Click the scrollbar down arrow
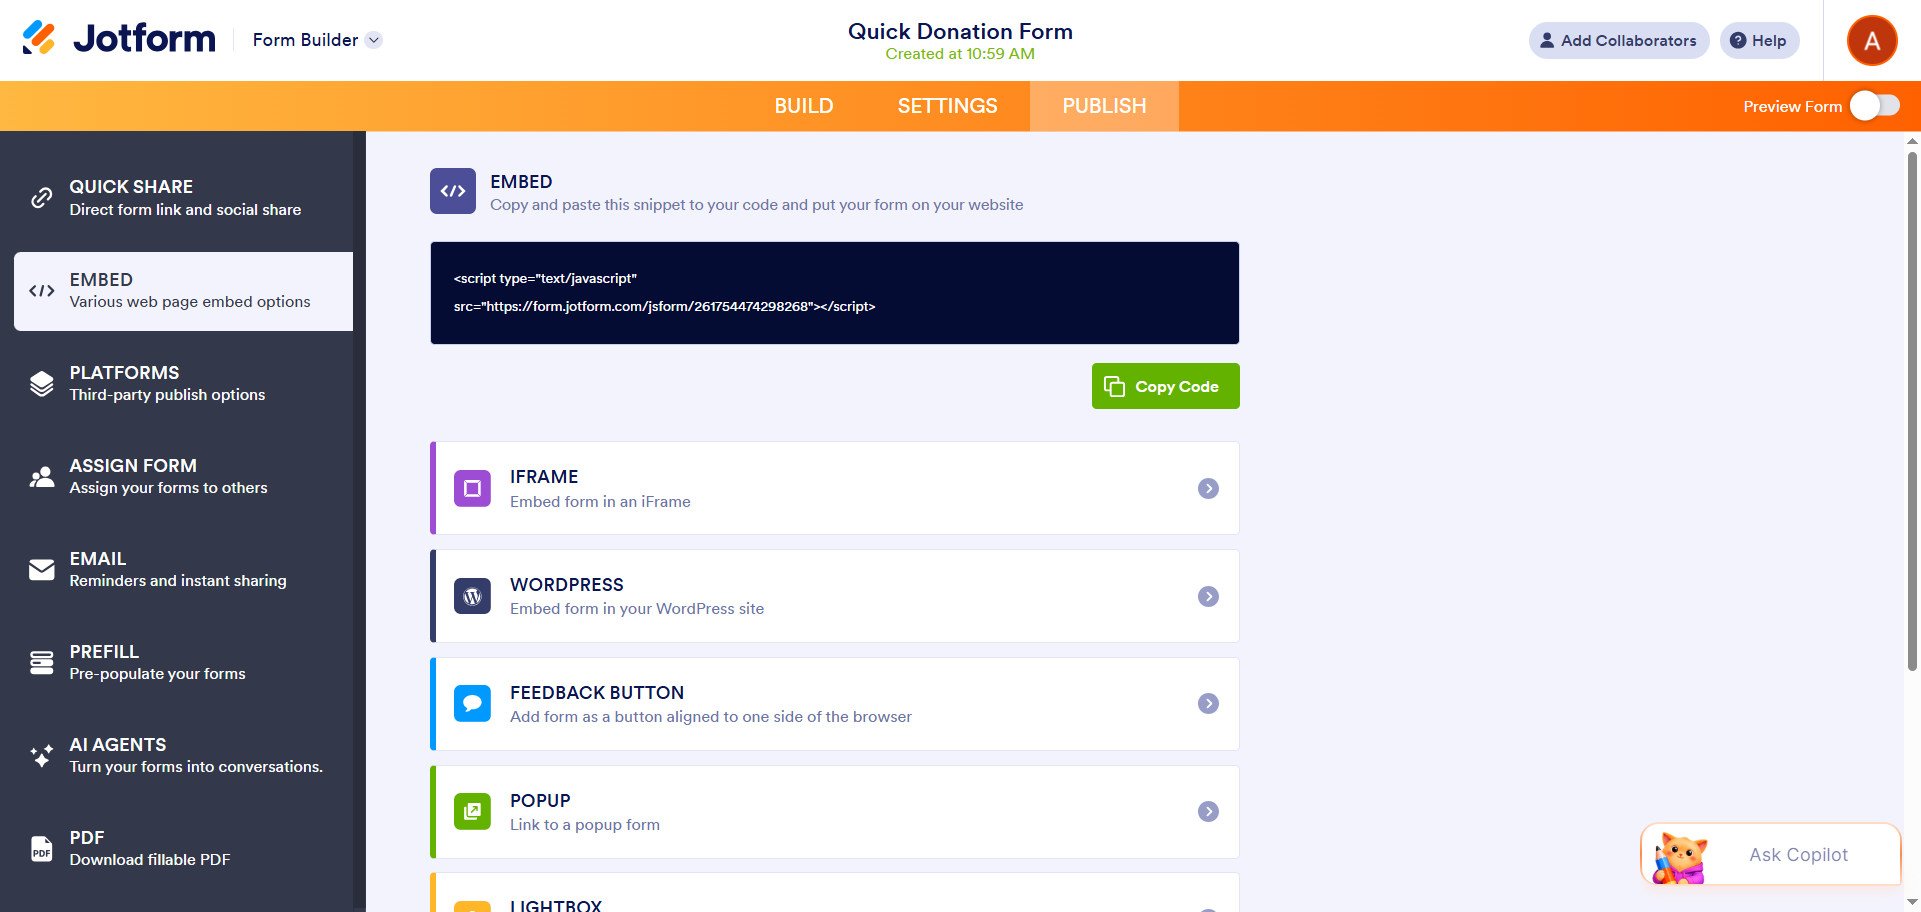 1912,902
